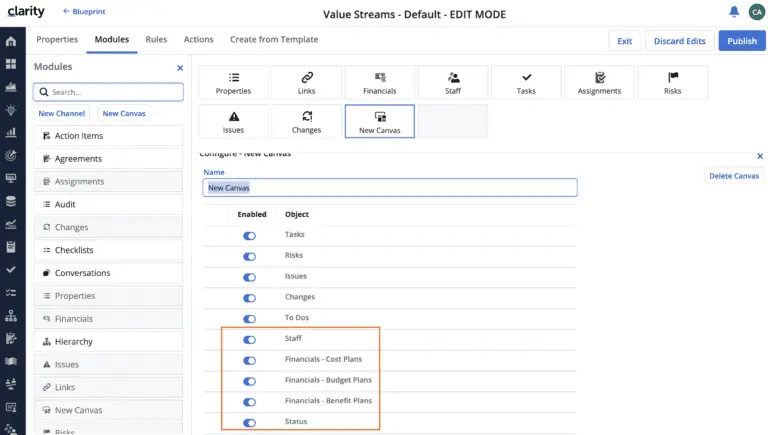The width and height of the screenshot is (768, 435).
Task: Toggle the Changes object switch
Action: click(249, 298)
